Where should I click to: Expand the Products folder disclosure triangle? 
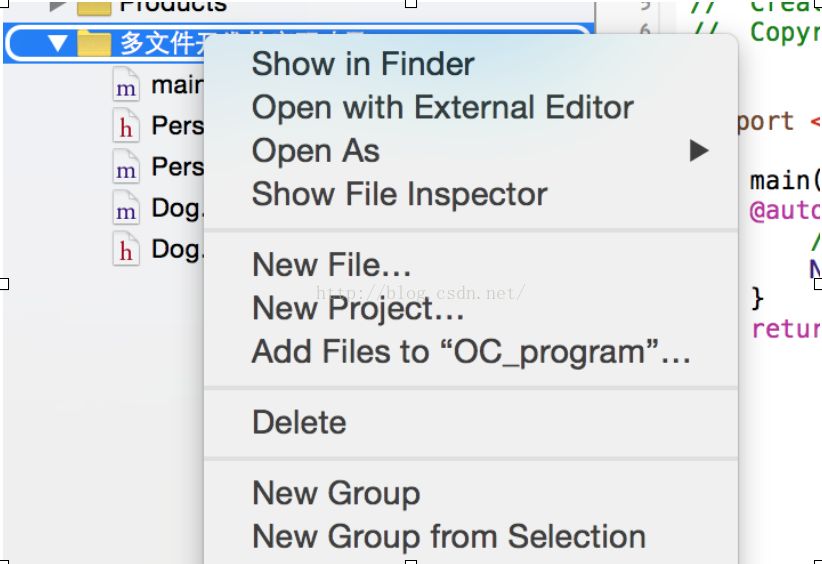pyautogui.click(x=57, y=6)
